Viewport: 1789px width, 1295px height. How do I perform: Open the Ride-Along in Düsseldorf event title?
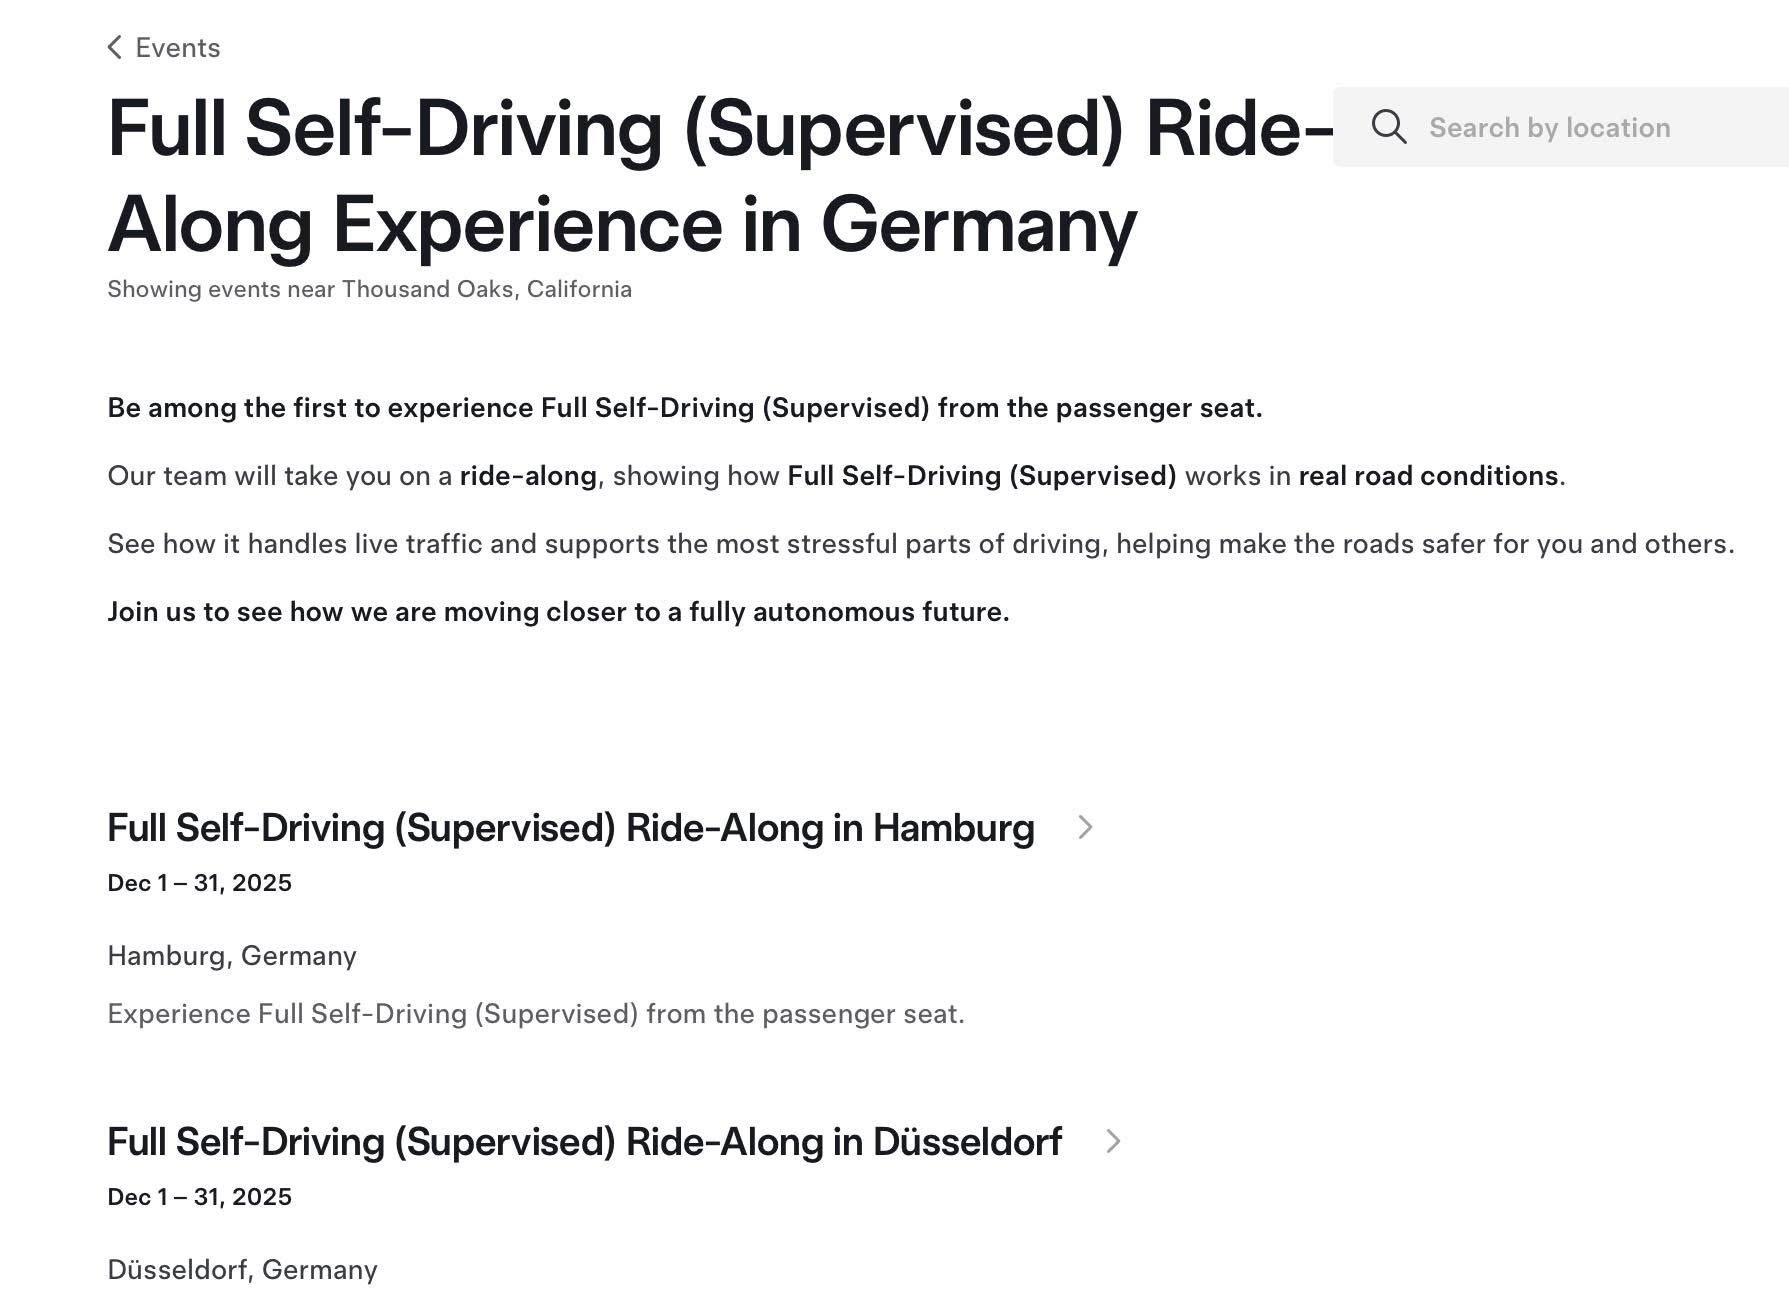(x=584, y=1143)
